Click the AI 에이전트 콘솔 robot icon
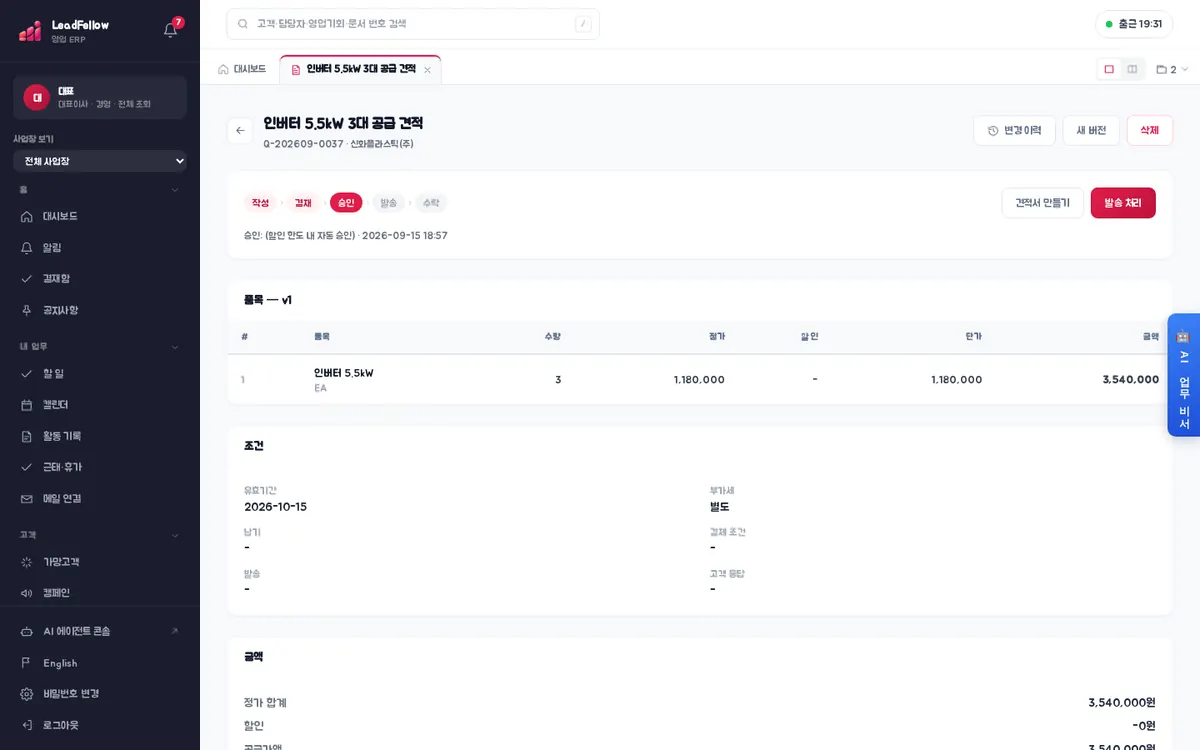The width and height of the screenshot is (1200, 750). coord(27,632)
